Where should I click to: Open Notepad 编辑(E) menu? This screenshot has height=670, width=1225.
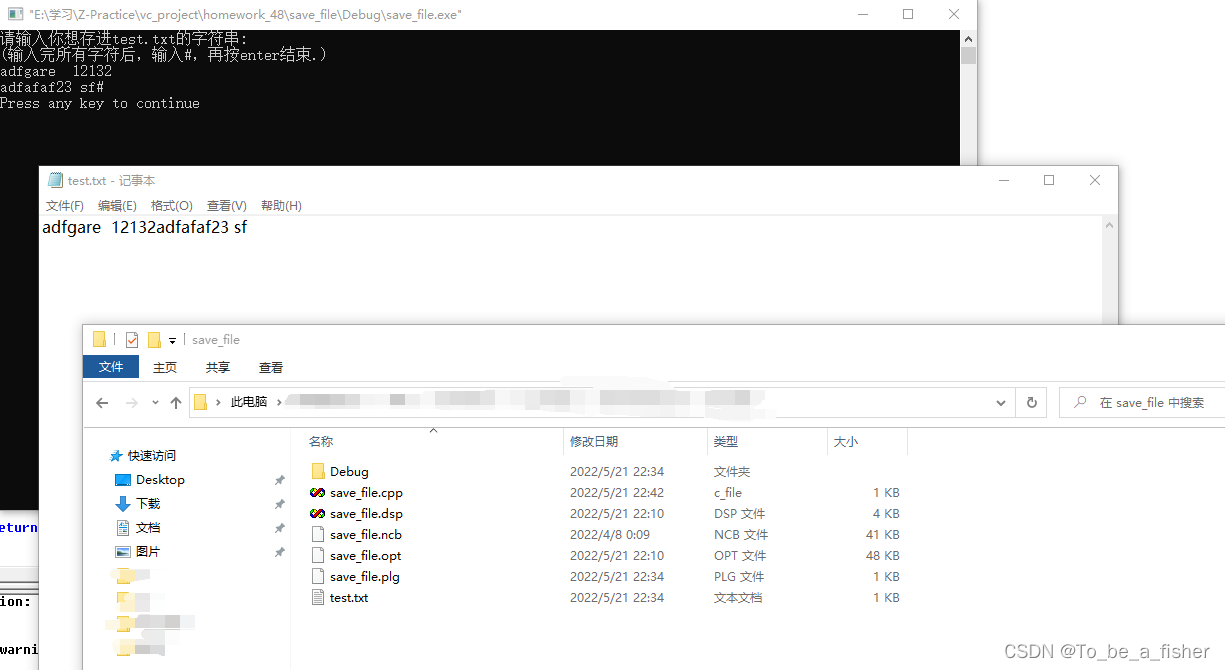tap(117, 205)
